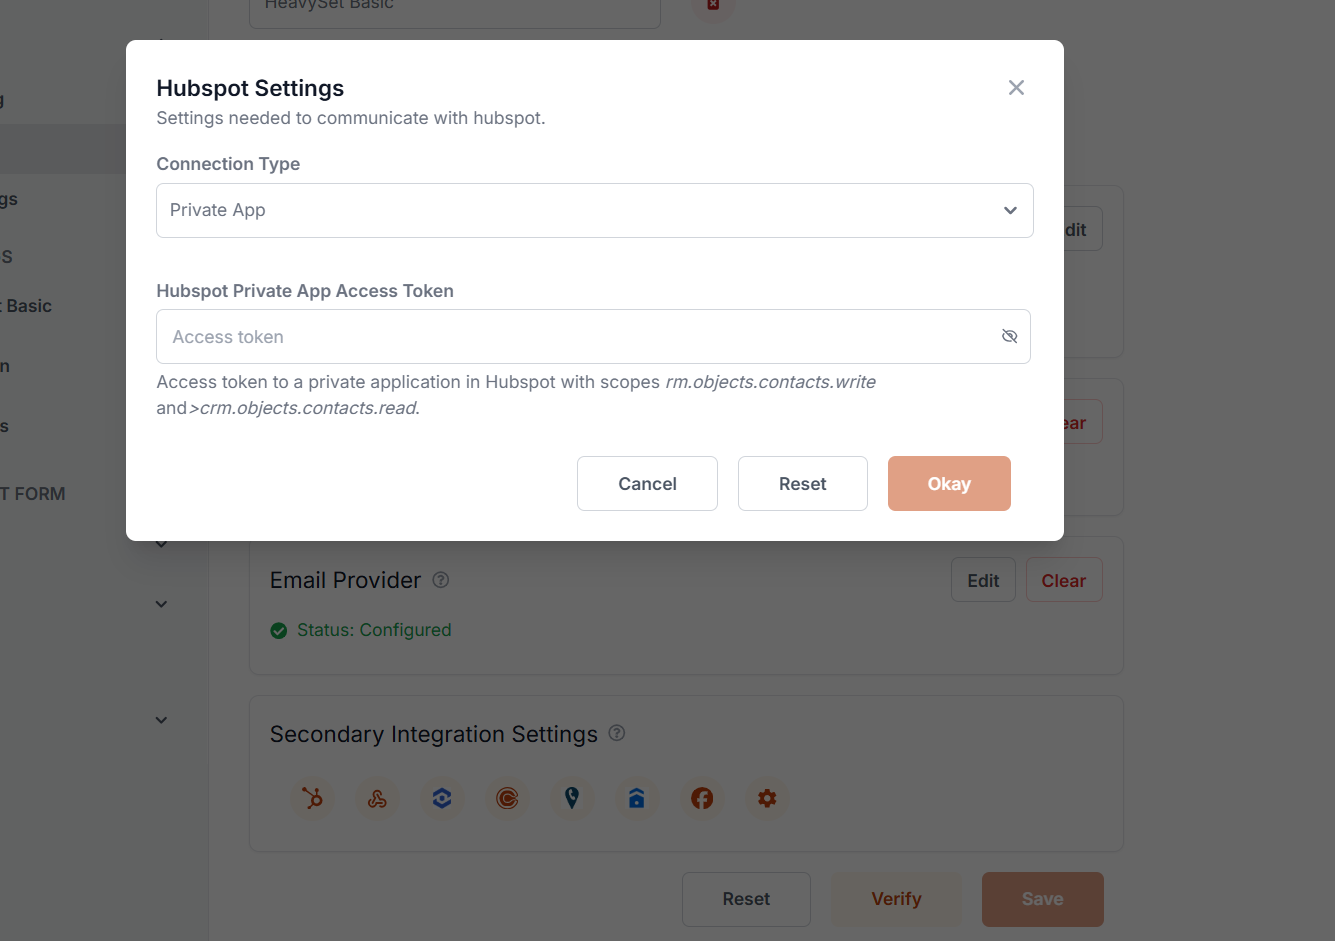Click the HubSpot integration icon

point(313,798)
